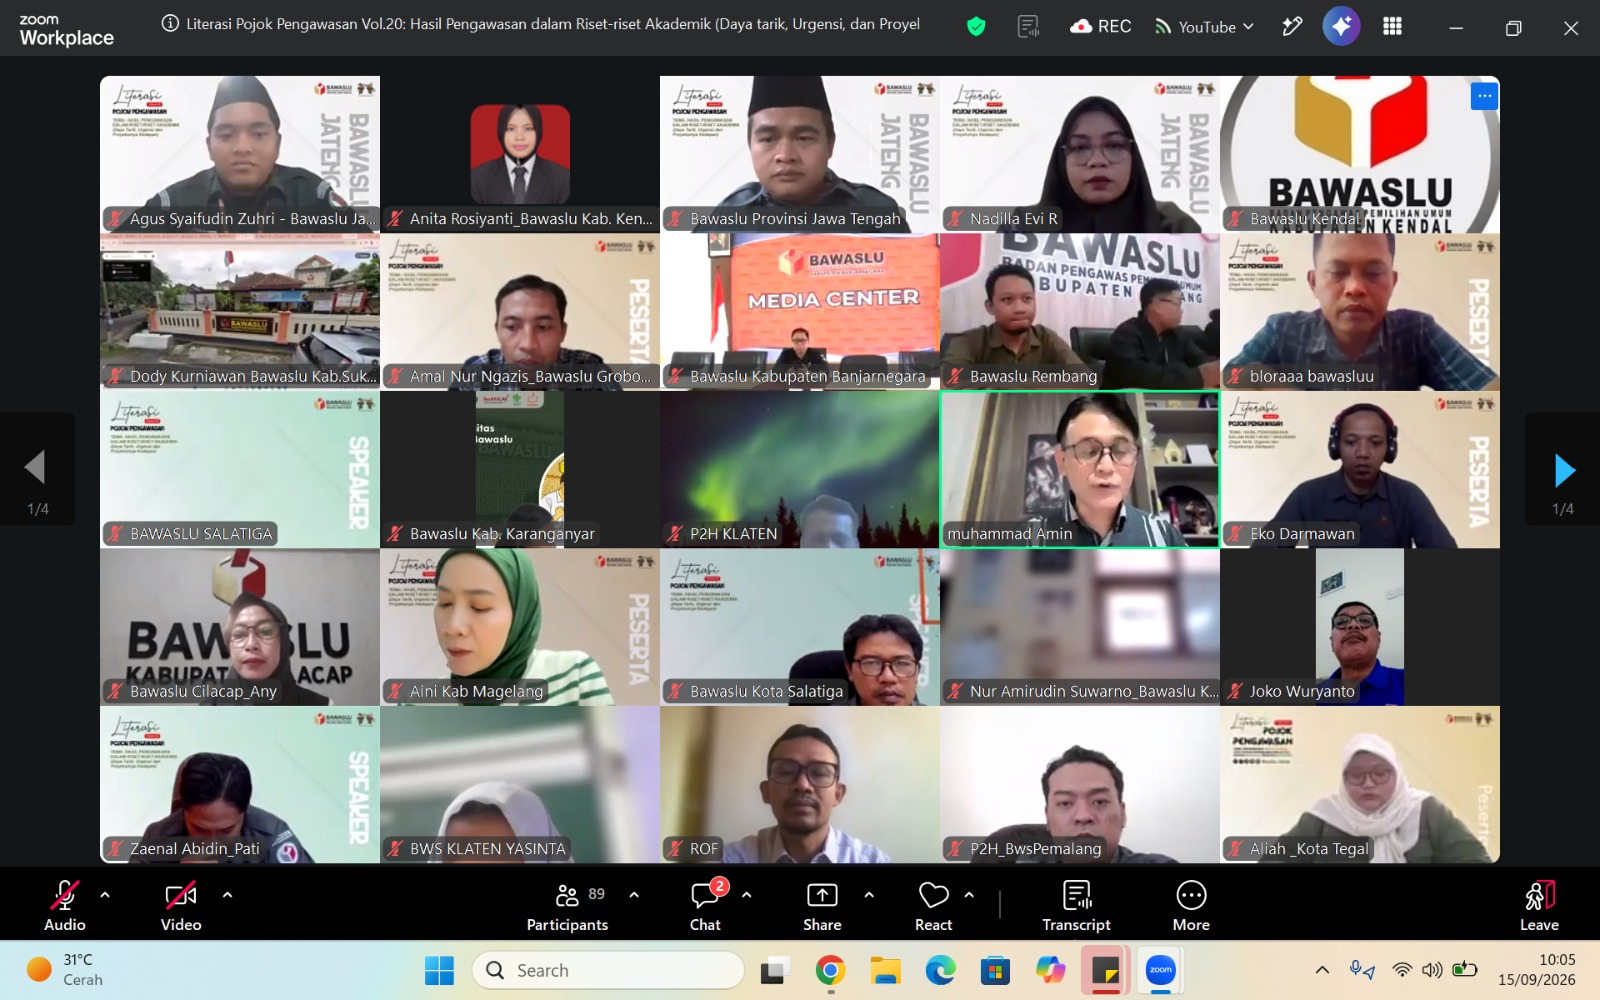Open the battery status tray icon
The width and height of the screenshot is (1600, 1000).
1465,969
